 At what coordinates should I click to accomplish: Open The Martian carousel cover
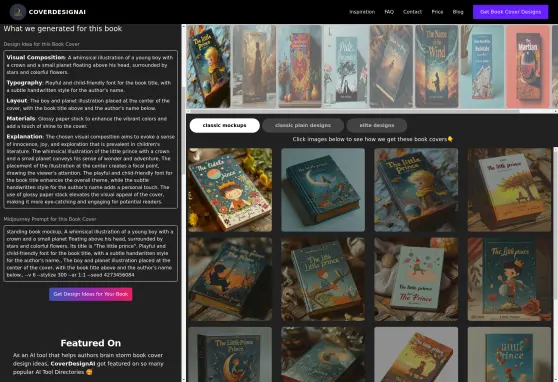528,66
